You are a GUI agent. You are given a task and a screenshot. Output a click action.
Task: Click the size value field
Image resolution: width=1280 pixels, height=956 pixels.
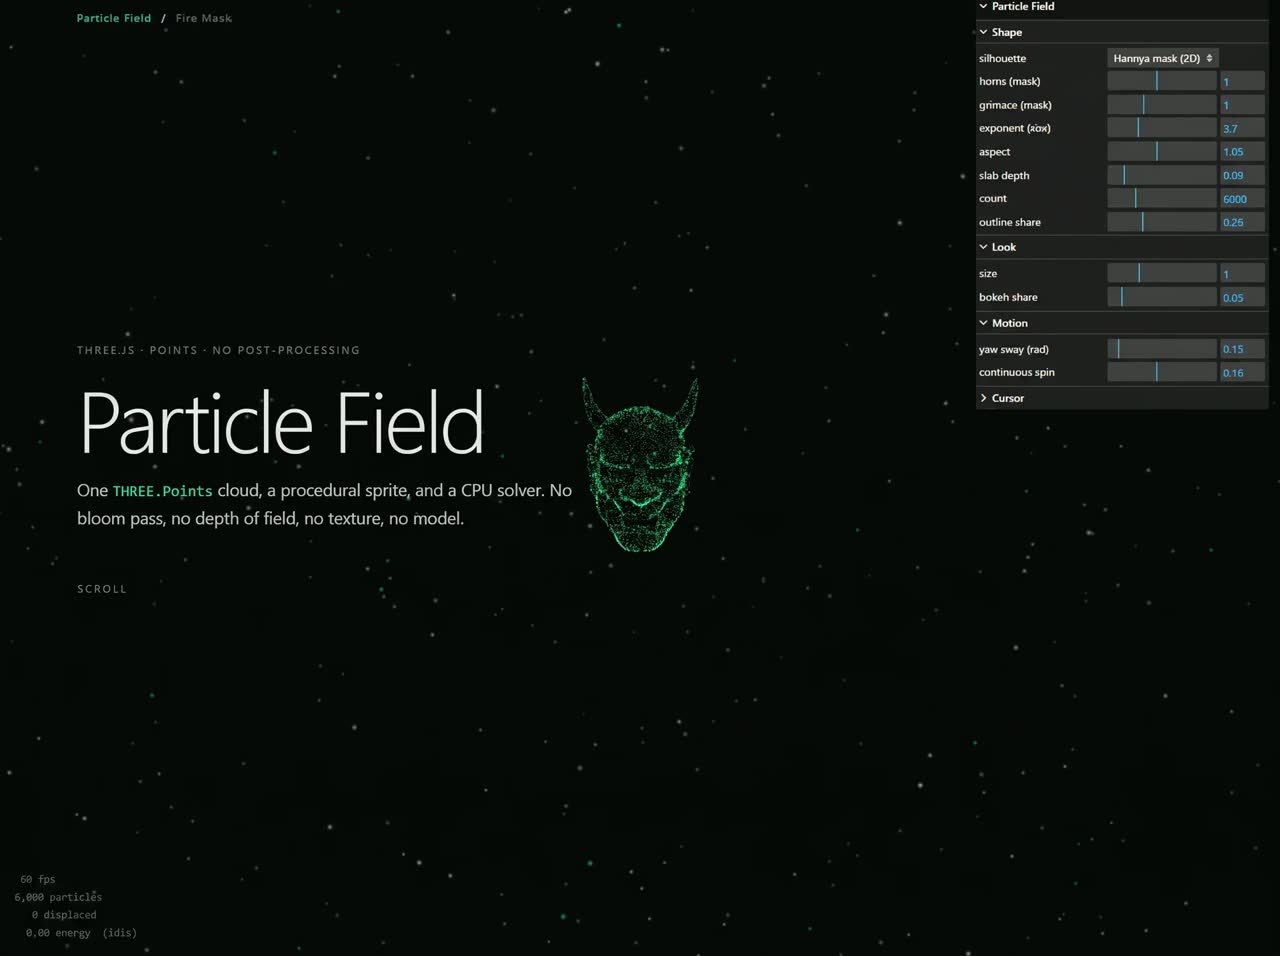click(1242, 273)
